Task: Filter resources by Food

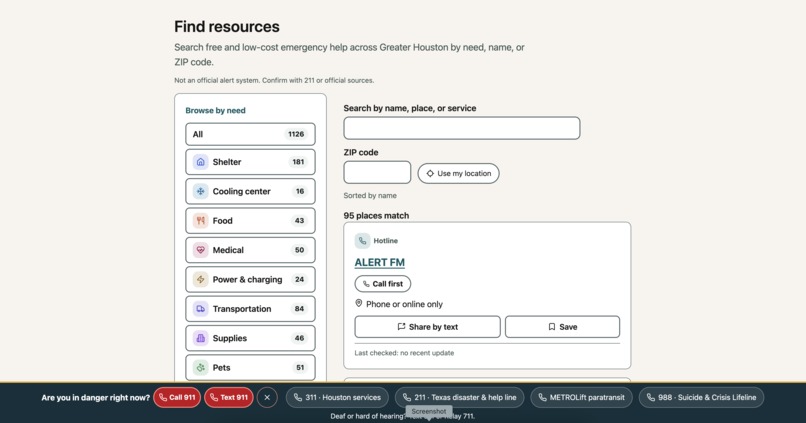Action: pyautogui.click(x=250, y=220)
